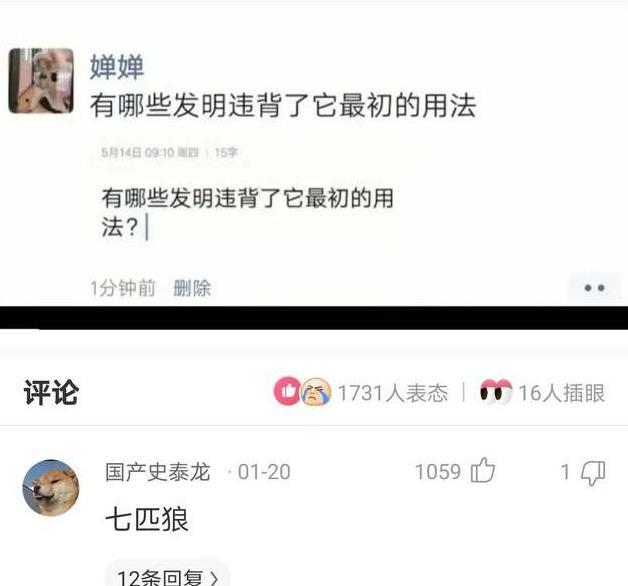Screen dimensions: 628x586
Task: View the 16人插眼 count
Action: [562, 393]
